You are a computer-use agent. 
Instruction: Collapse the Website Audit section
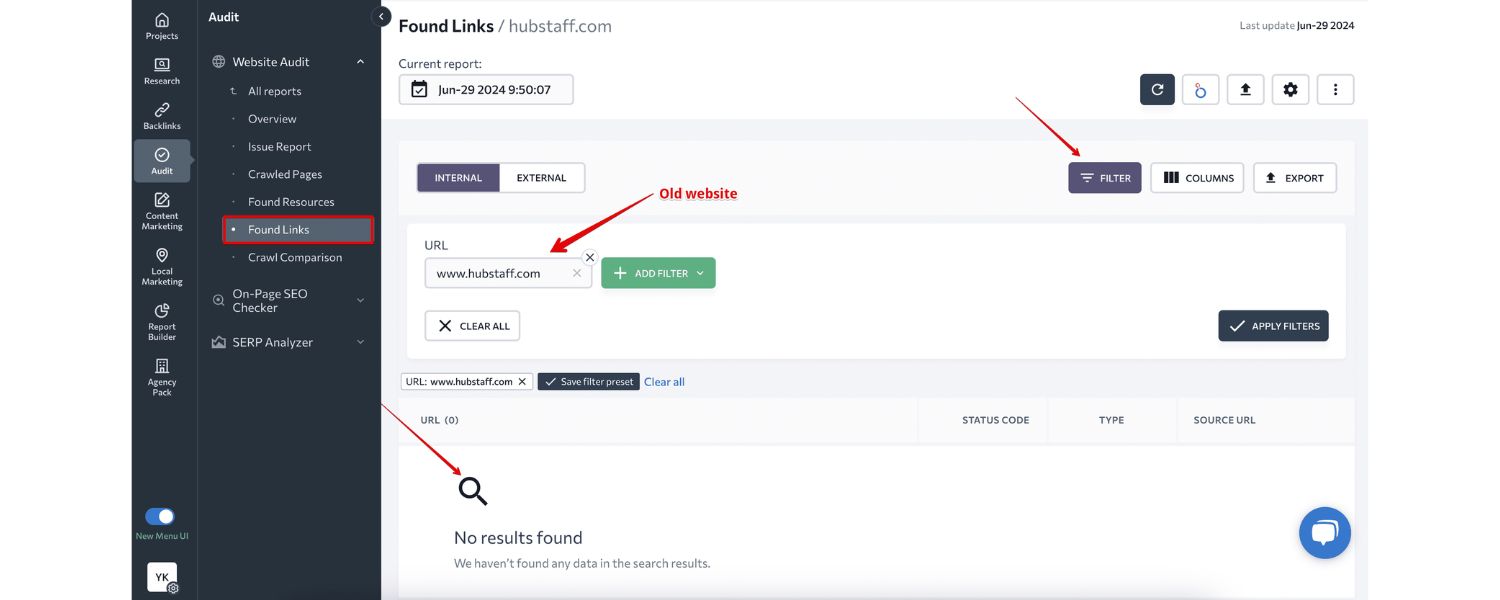point(360,61)
